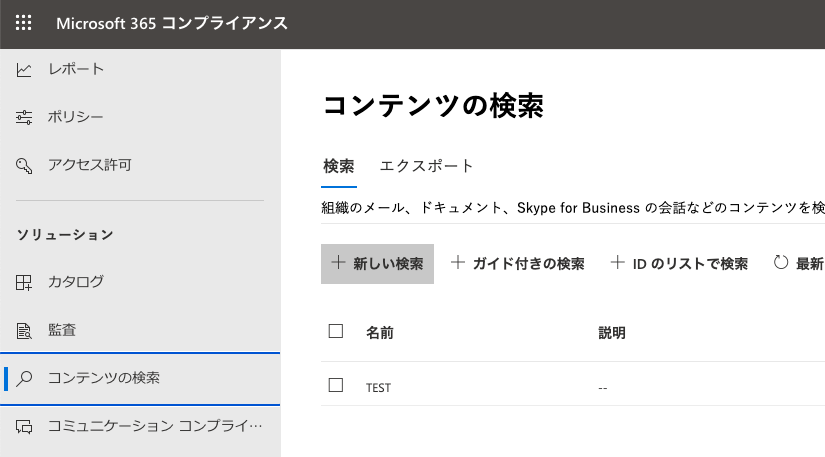This screenshot has height=457, width=825.
Task: Sort by the 名前 column header
Action: coord(380,332)
